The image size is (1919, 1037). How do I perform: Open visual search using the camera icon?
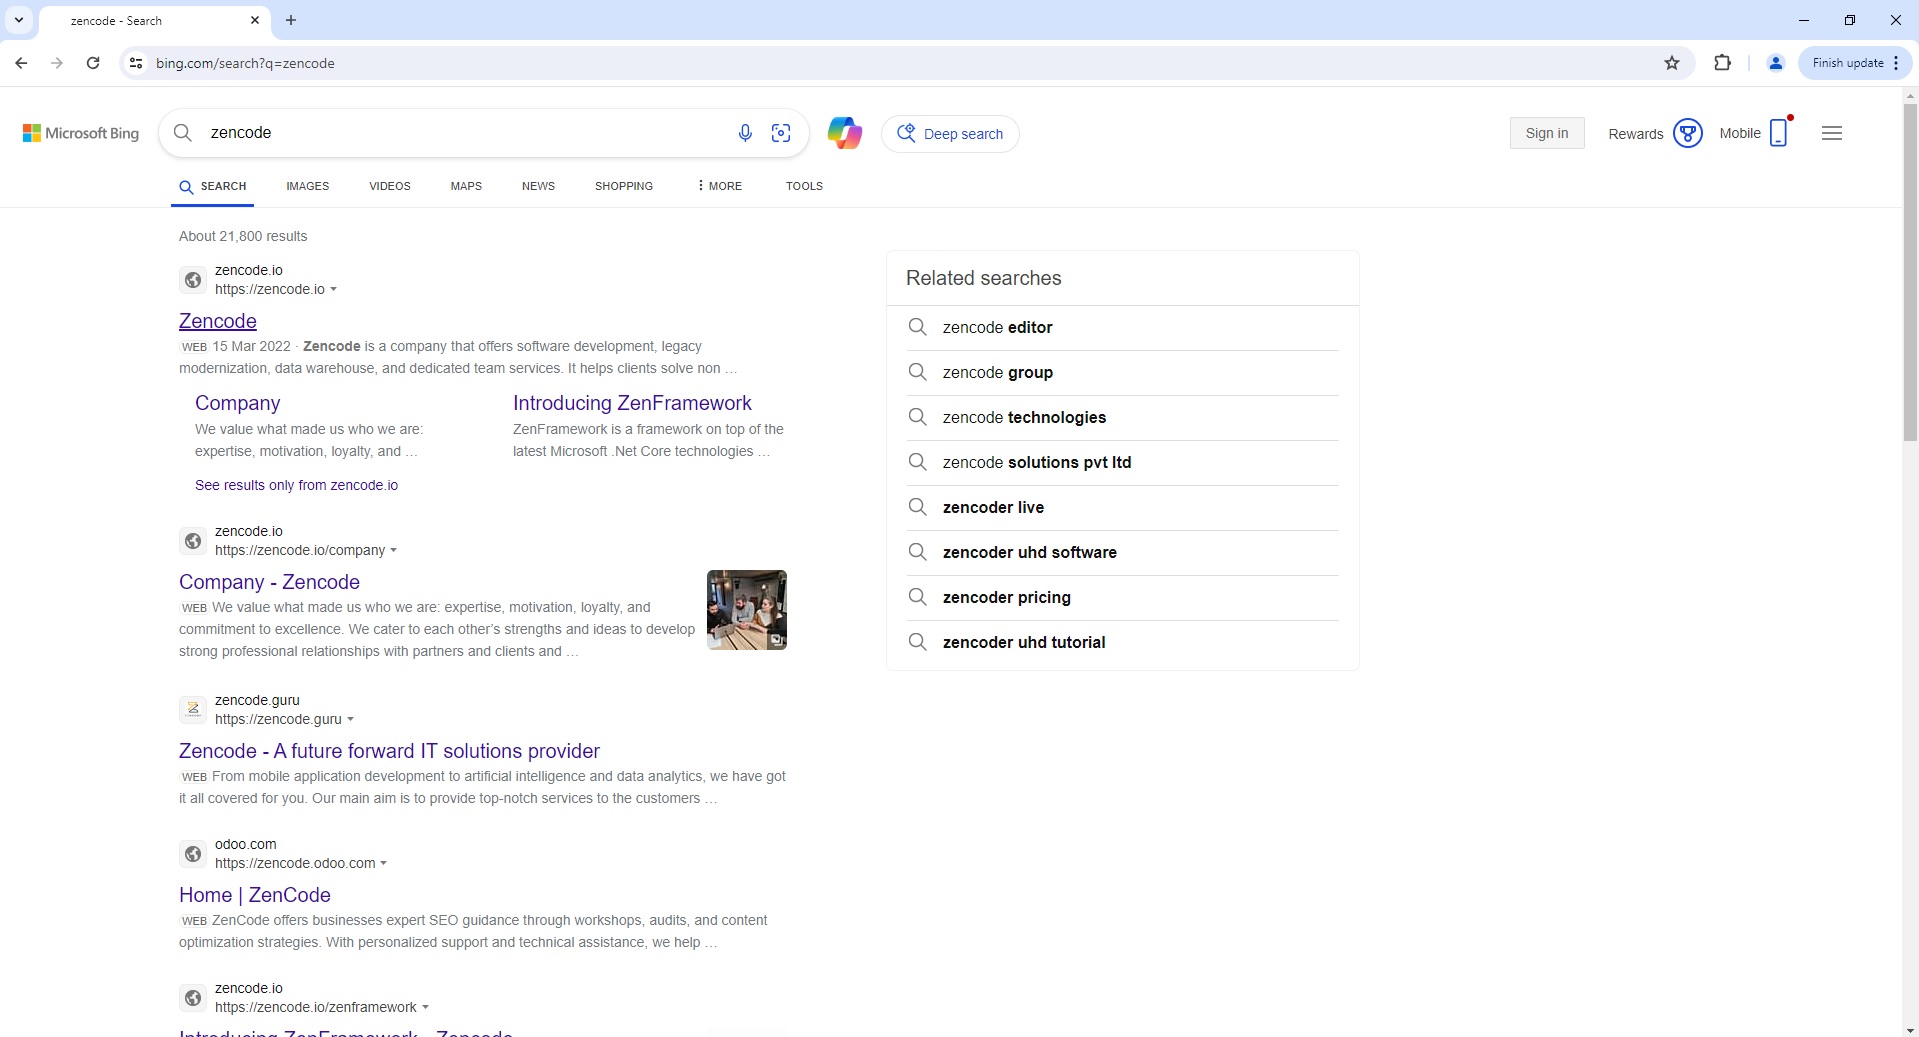781,133
